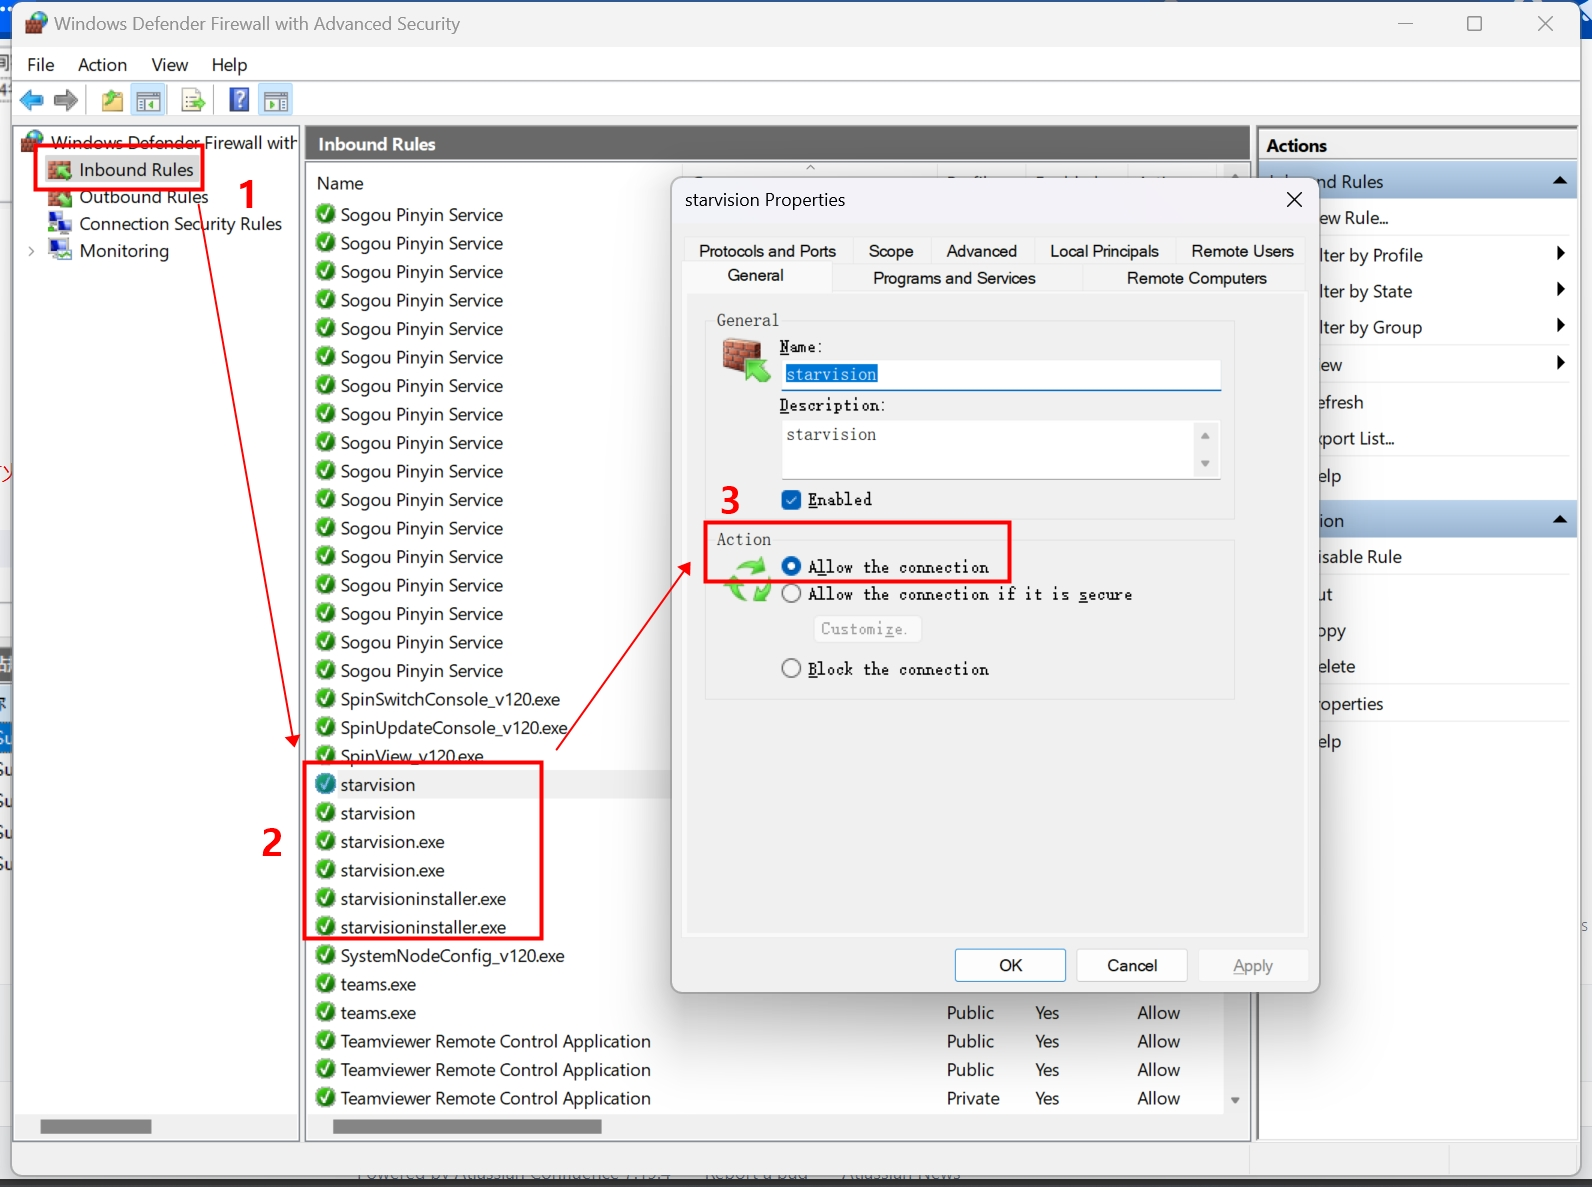Select Block the connection radio button
This screenshot has width=1592, height=1187.
coord(791,668)
